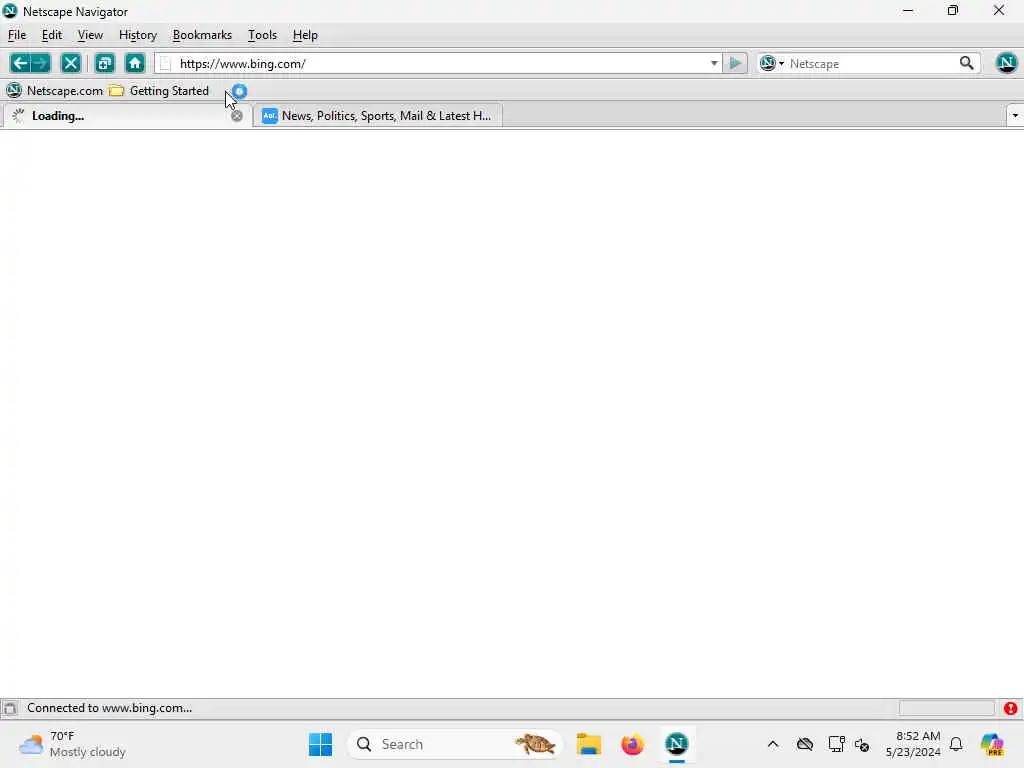The image size is (1024, 768).
Task: Click the red error icon in status bar
Action: click(x=1010, y=708)
